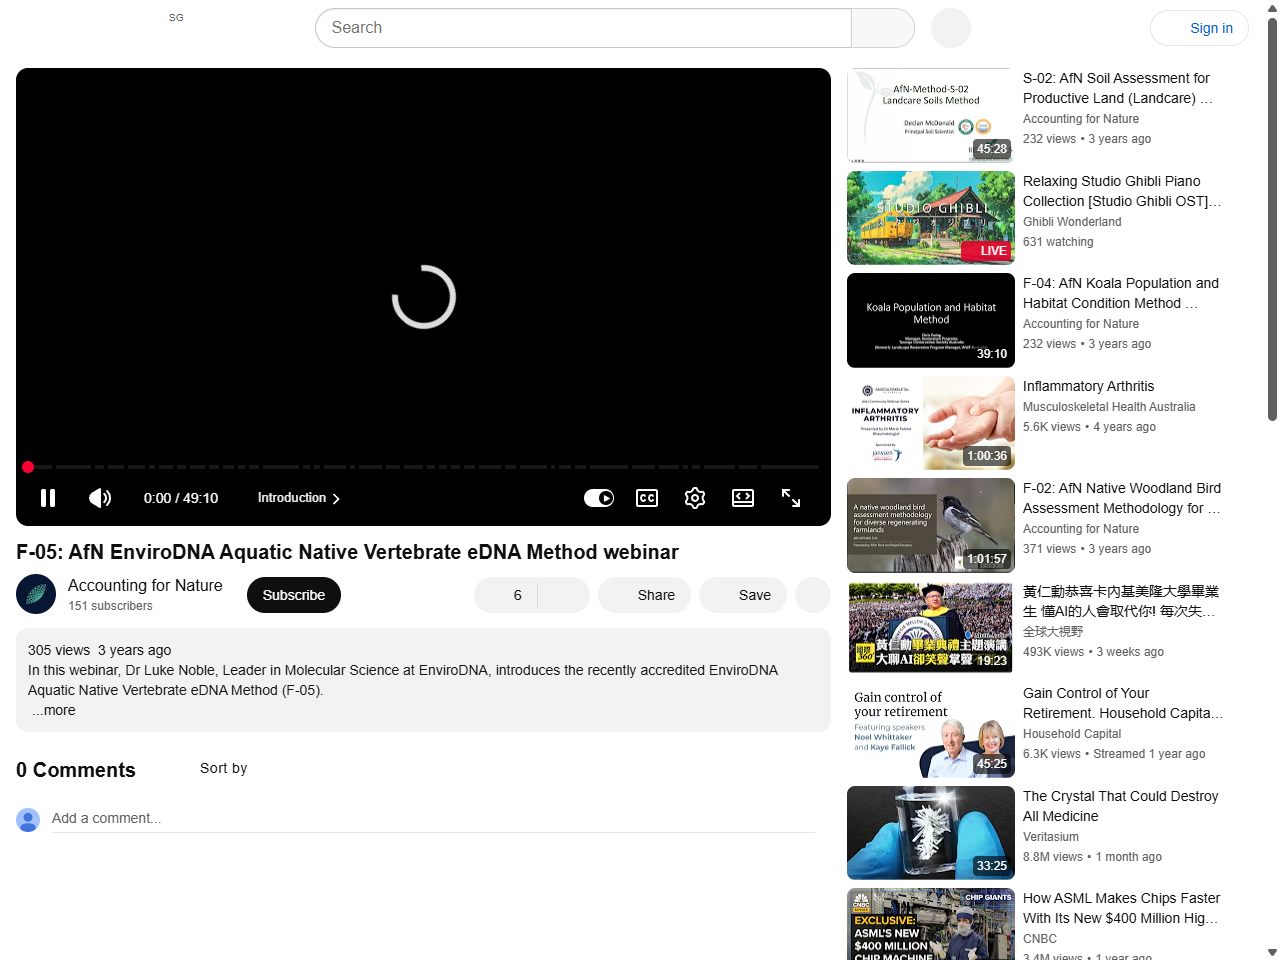1280x960 pixels.
Task: Pause the video playback
Action: (47, 498)
